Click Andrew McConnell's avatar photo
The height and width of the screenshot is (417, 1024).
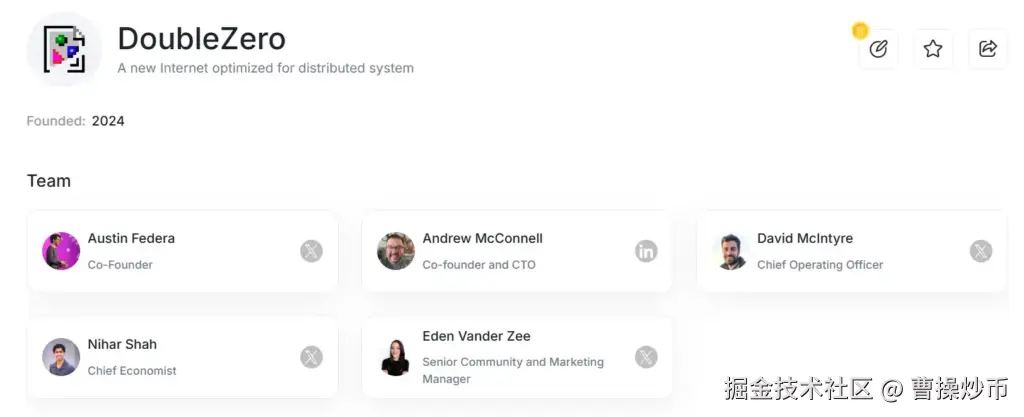[x=396, y=251]
